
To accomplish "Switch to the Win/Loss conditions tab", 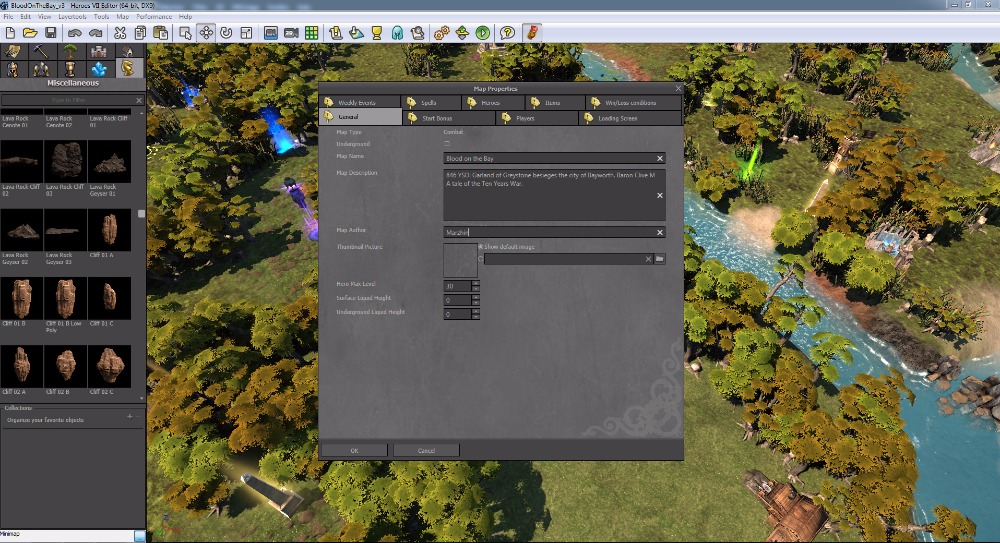I will point(630,103).
